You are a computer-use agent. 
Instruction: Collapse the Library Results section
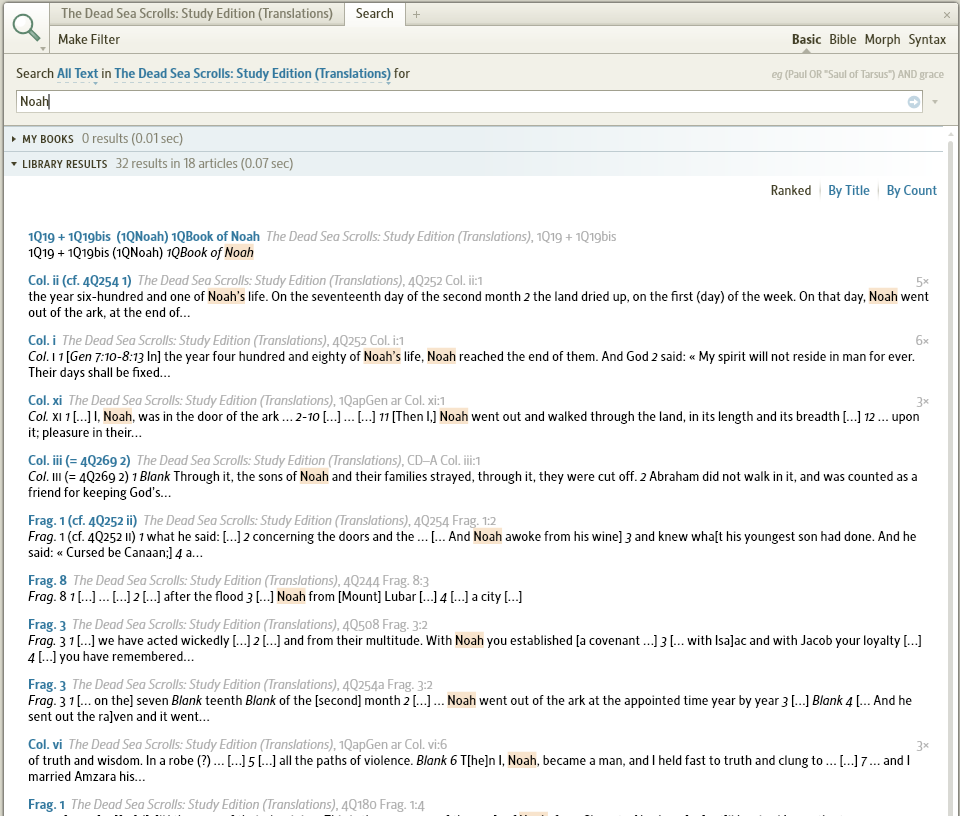[14, 164]
